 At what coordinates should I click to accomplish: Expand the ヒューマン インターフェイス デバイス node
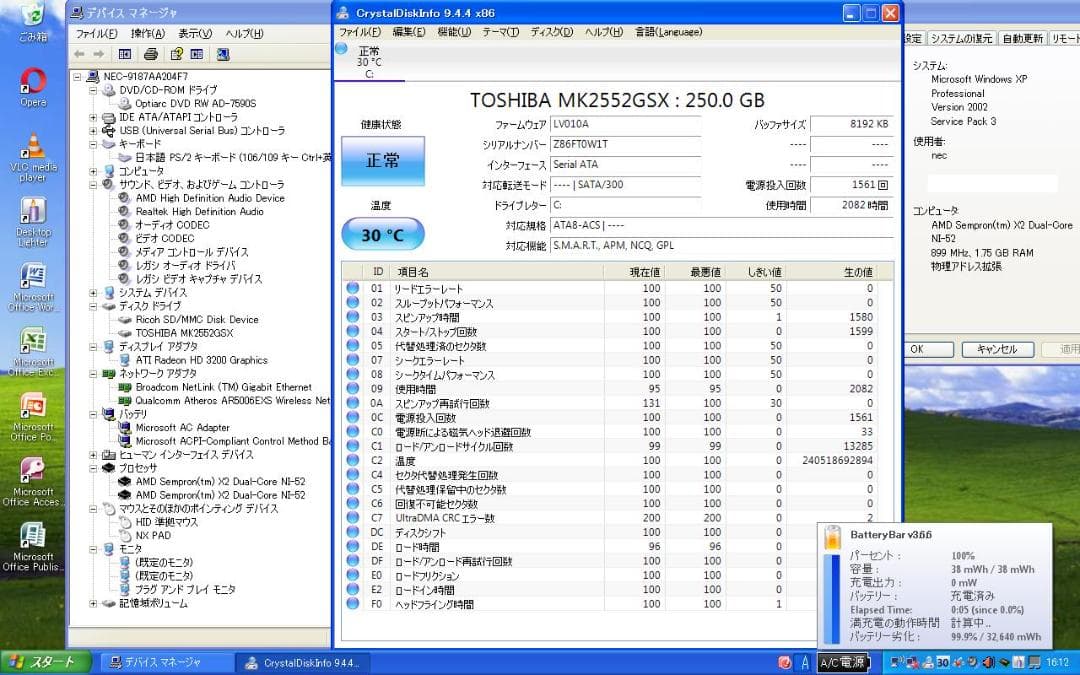point(93,455)
